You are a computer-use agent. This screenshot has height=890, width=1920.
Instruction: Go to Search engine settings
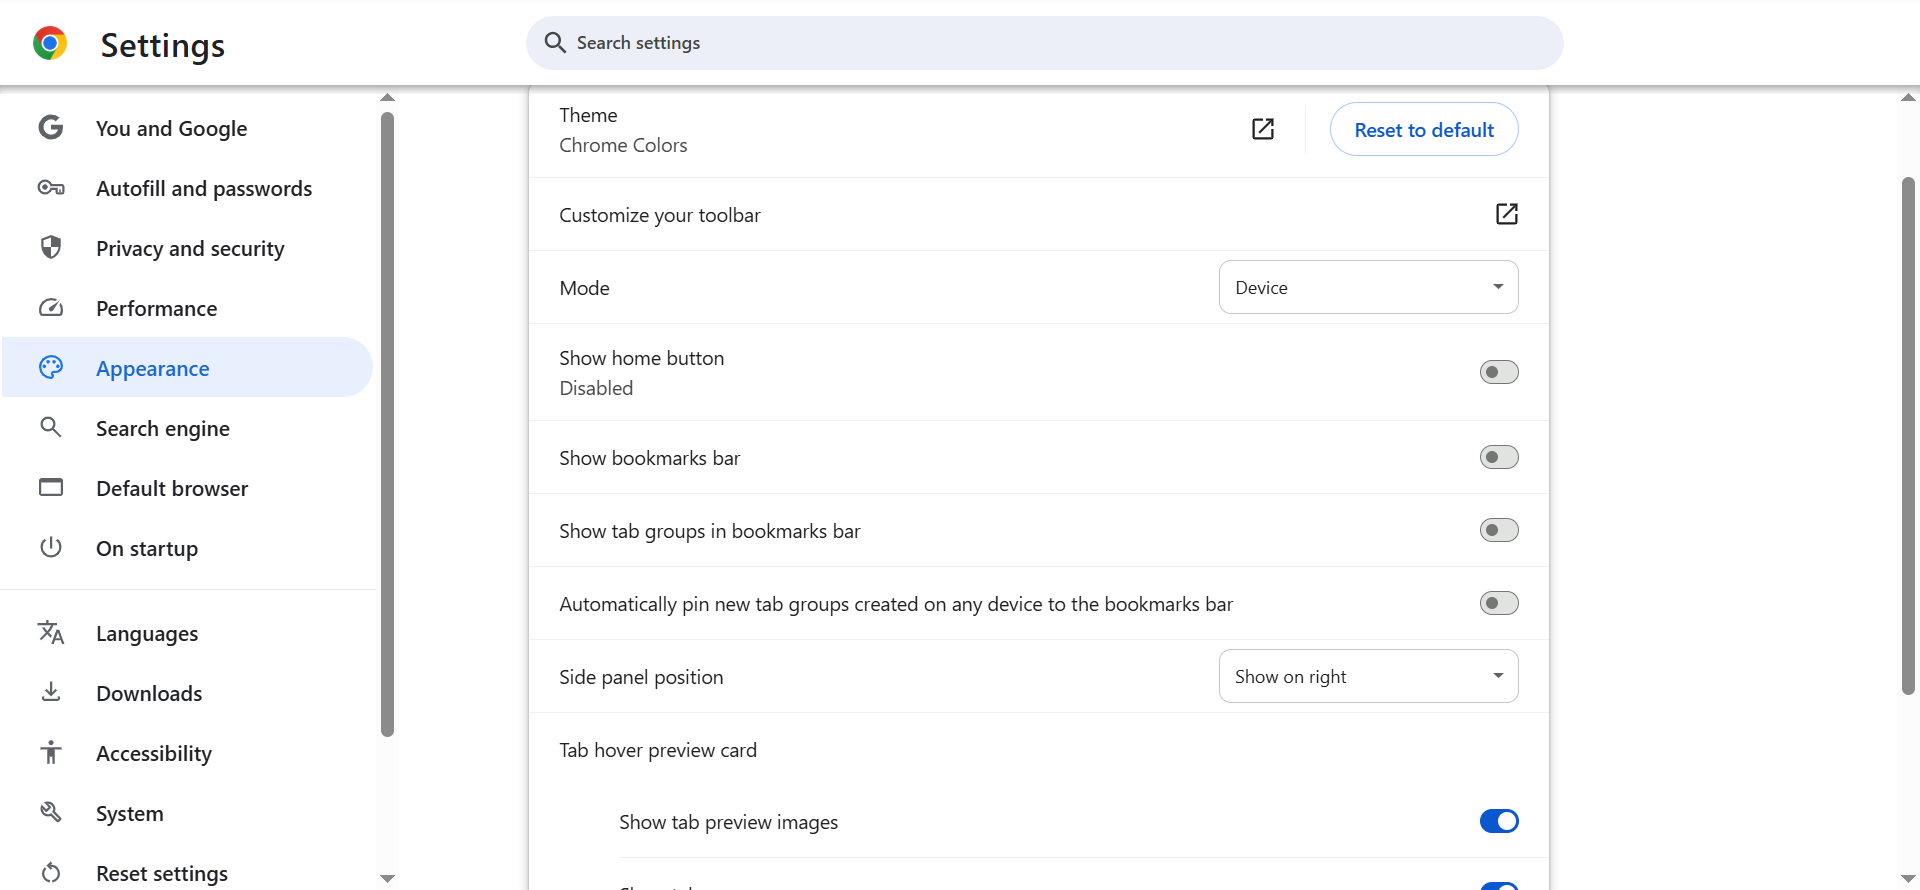click(x=163, y=428)
